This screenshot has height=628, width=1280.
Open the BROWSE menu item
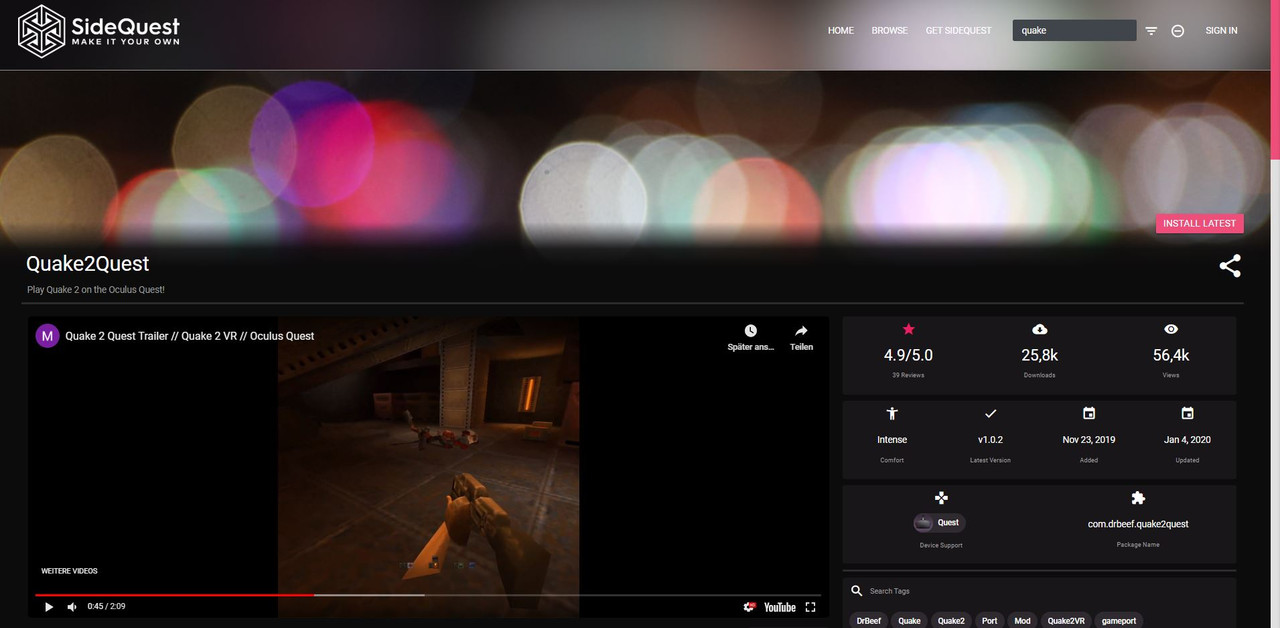[889, 31]
